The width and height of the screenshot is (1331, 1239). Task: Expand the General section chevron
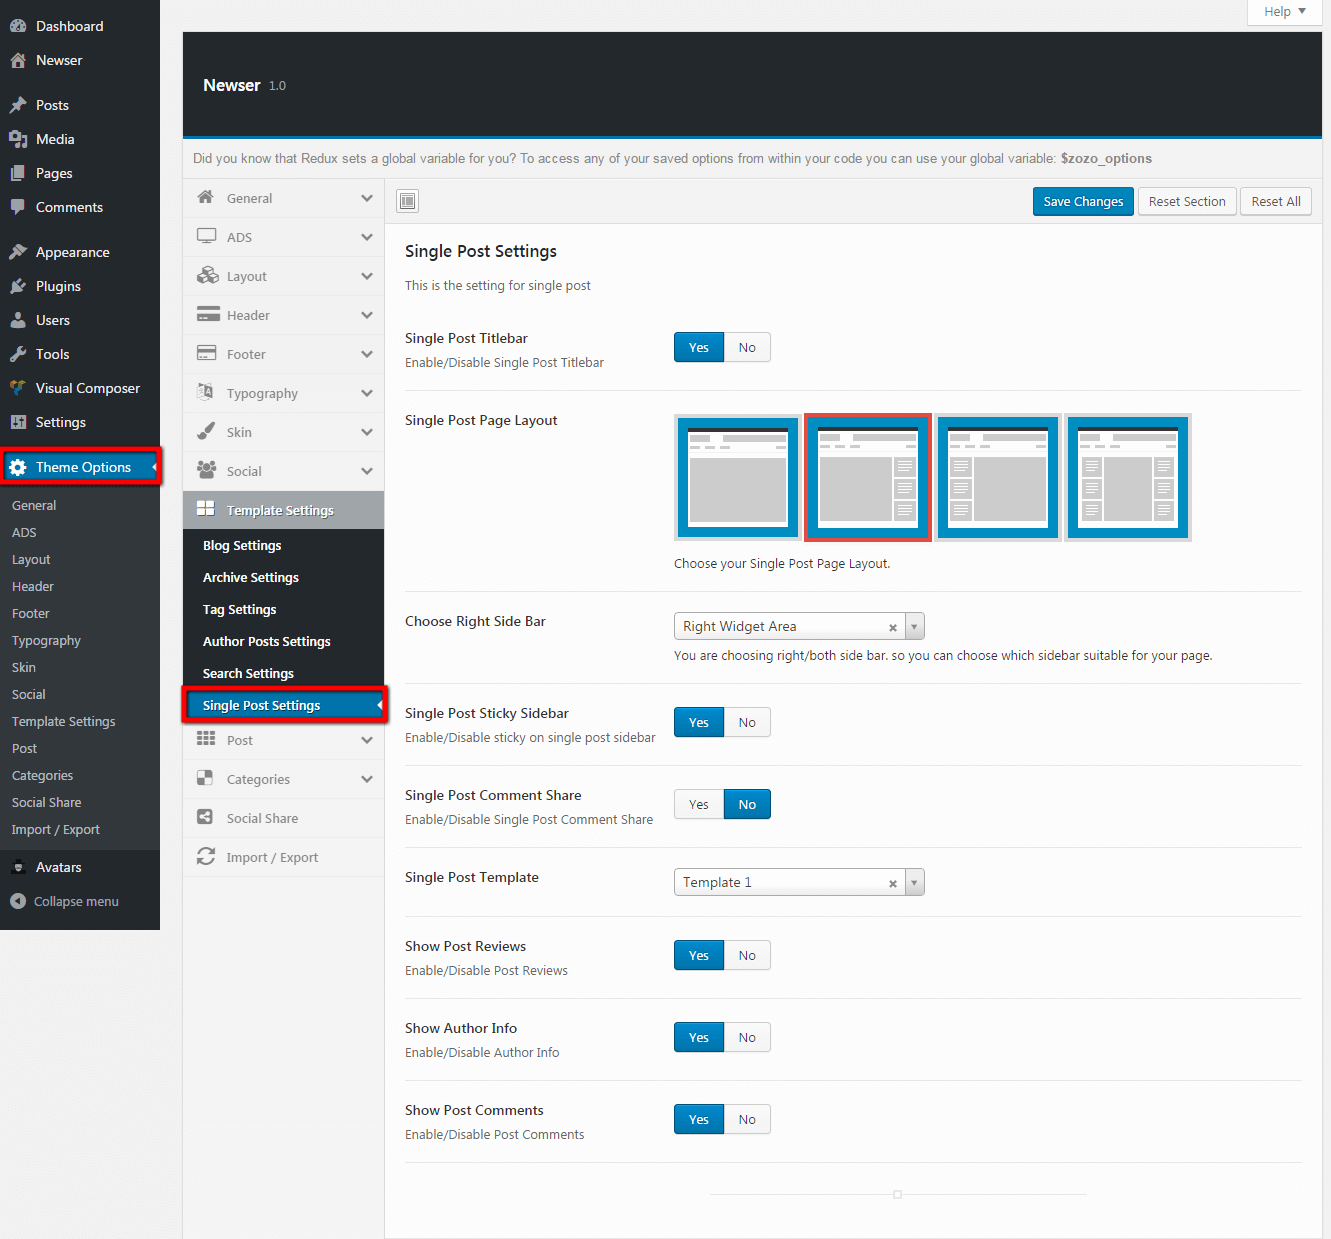click(367, 198)
